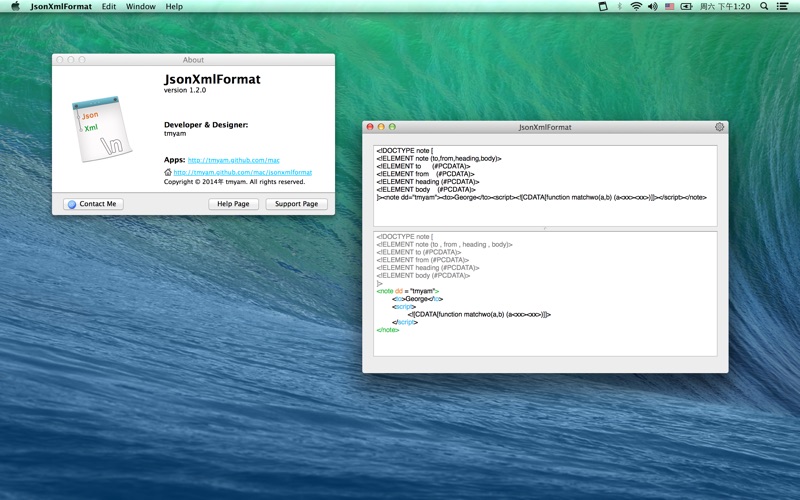800x500 pixels.
Task: Open the Help Page button
Action: pos(233,204)
